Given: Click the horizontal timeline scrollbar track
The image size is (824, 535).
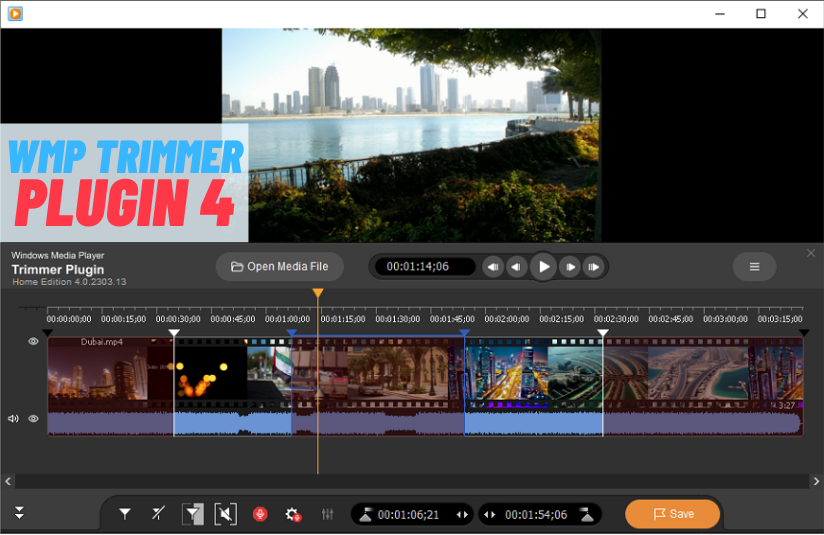Looking at the screenshot, I should click(411, 481).
